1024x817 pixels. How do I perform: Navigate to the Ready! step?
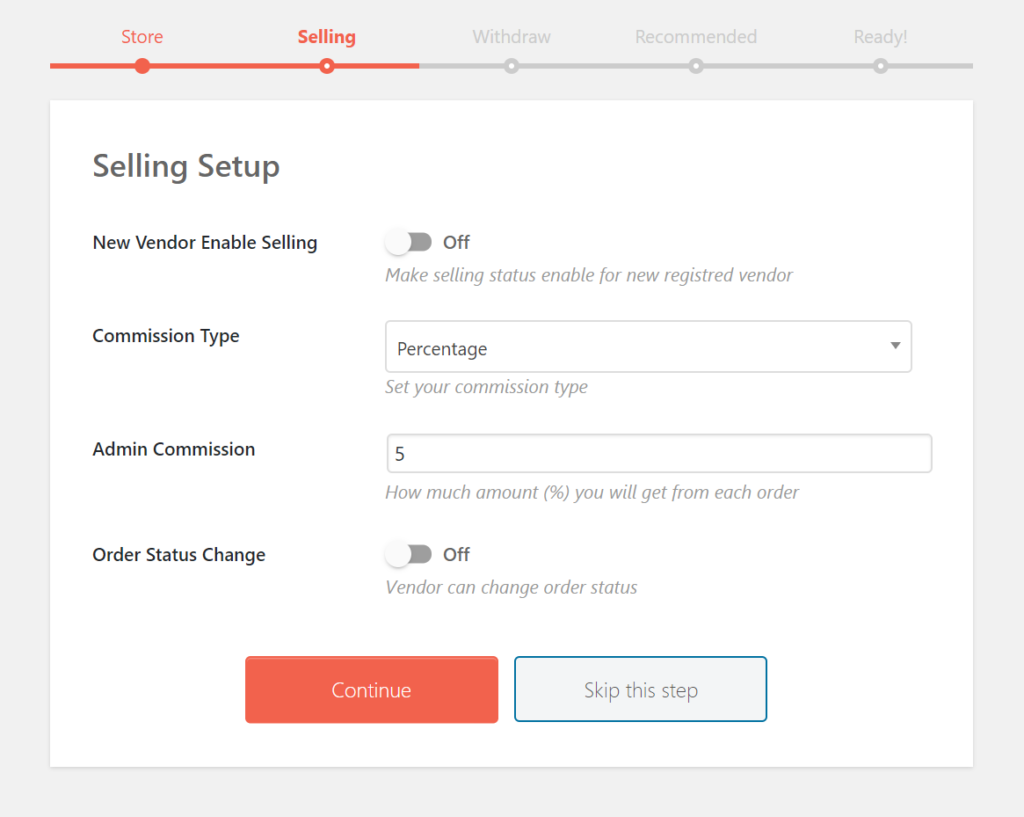pyautogui.click(x=880, y=37)
